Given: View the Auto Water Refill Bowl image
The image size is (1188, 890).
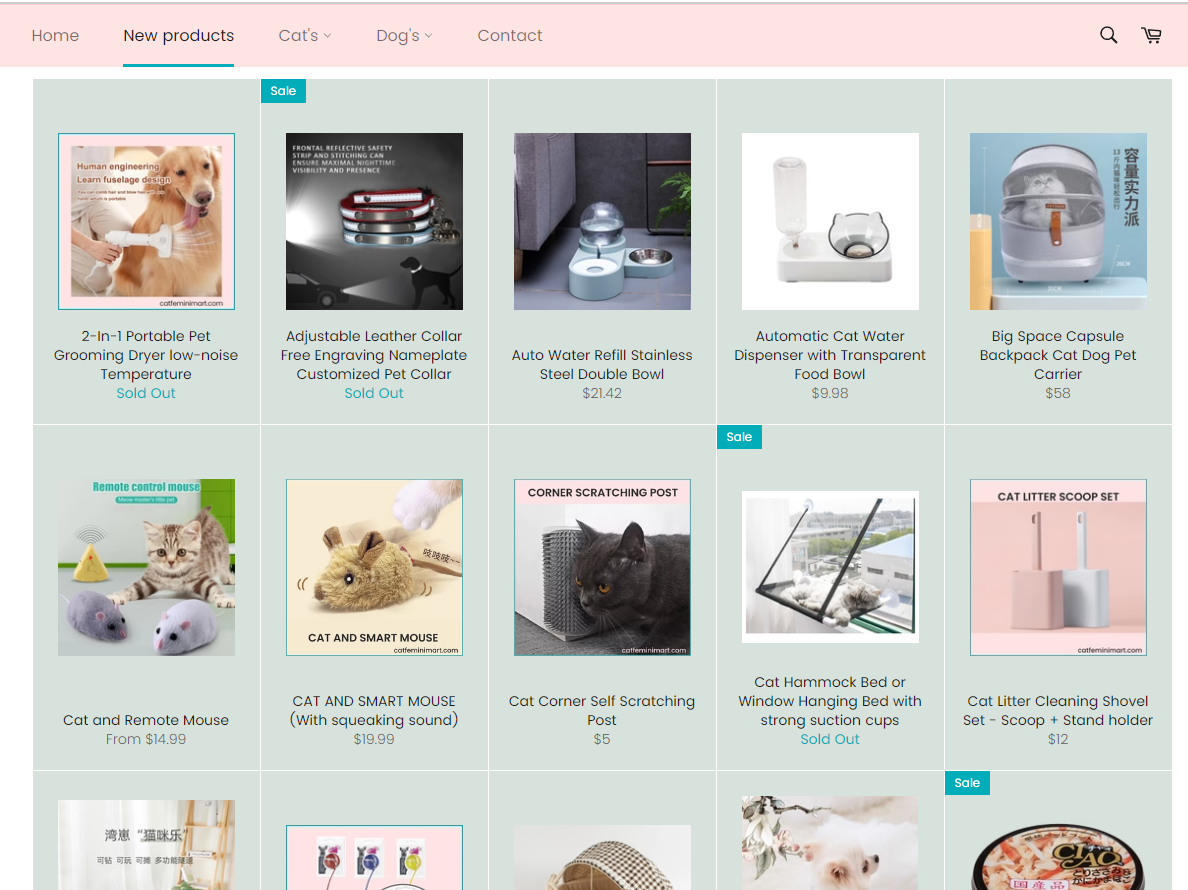Looking at the screenshot, I should [602, 221].
